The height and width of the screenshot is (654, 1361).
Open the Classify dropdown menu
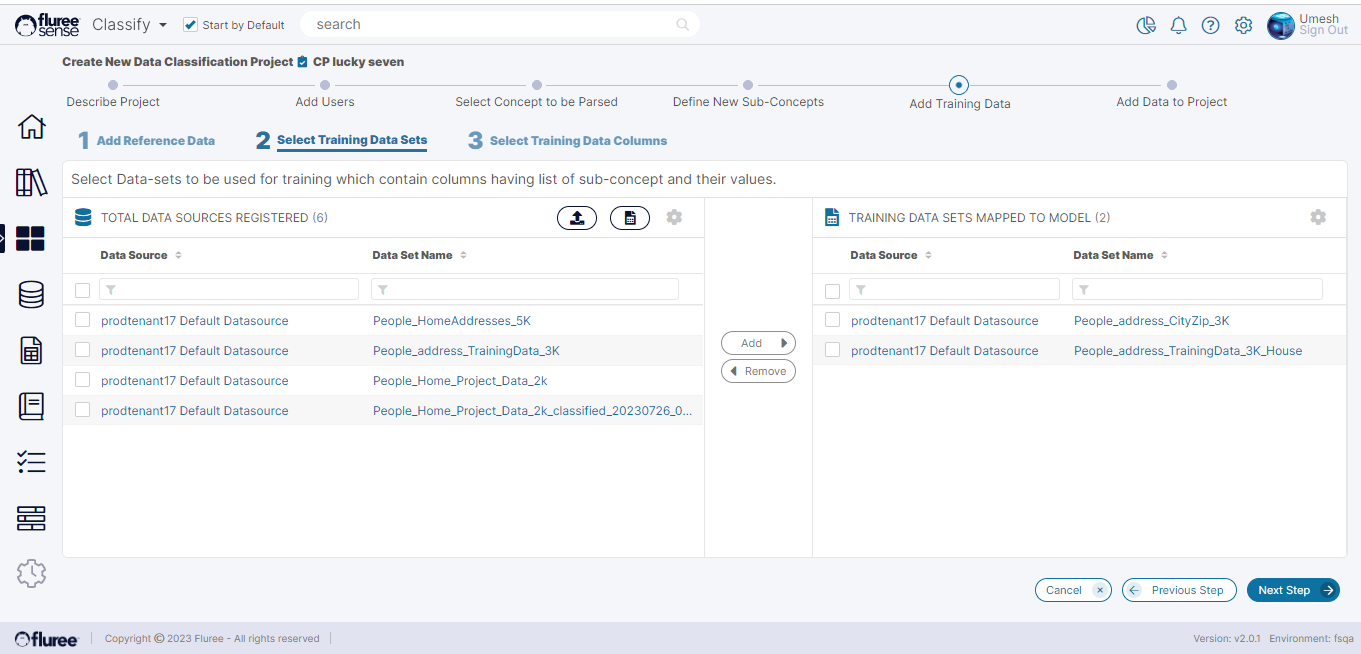point(129,25)
